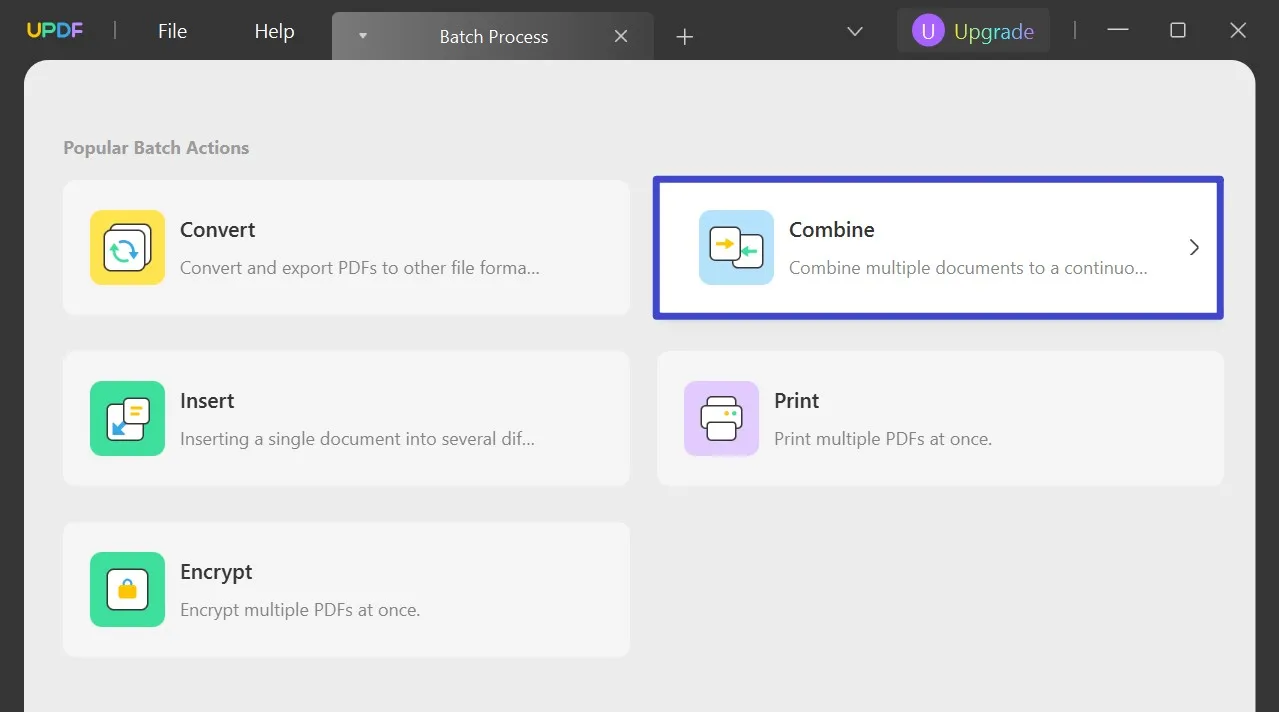The width and height of the screenshot is (1279, 712).
Task: Click the UPDF logo
Action: [55, 31]
